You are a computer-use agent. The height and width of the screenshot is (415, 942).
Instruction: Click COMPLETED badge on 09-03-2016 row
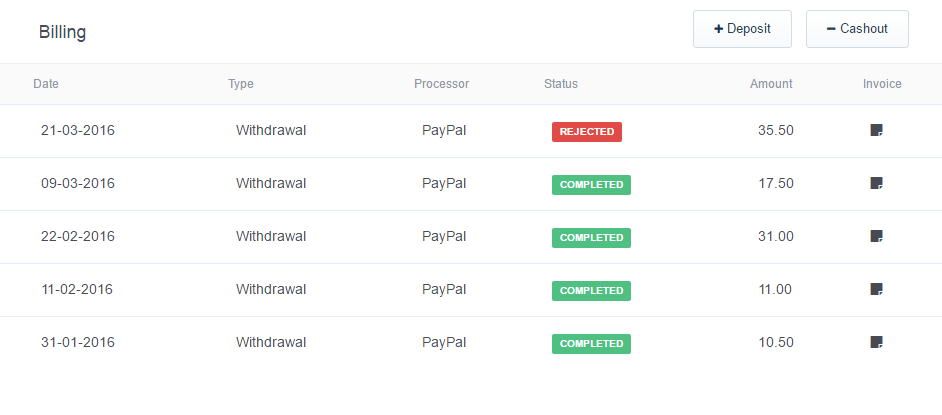(x=591, y=185)
